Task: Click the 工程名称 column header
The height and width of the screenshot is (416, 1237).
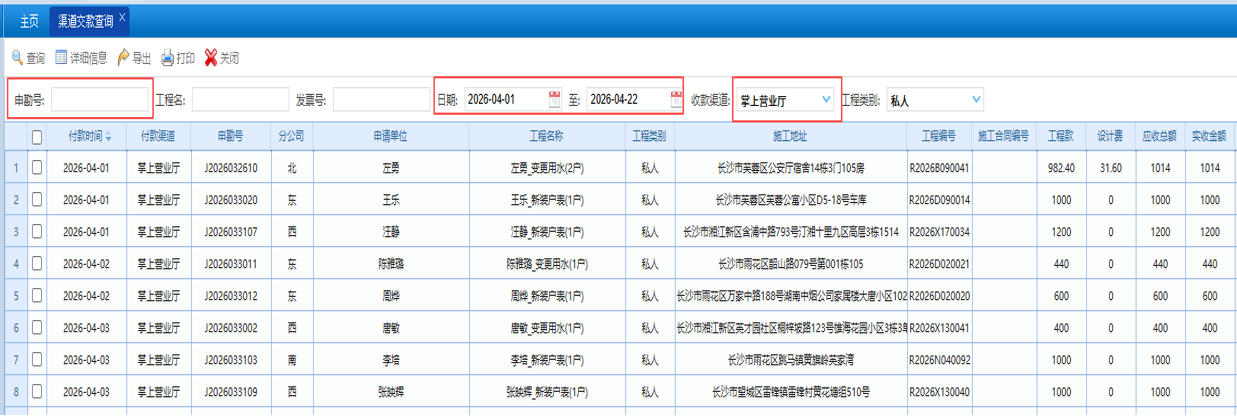Action: pos(546,136)
